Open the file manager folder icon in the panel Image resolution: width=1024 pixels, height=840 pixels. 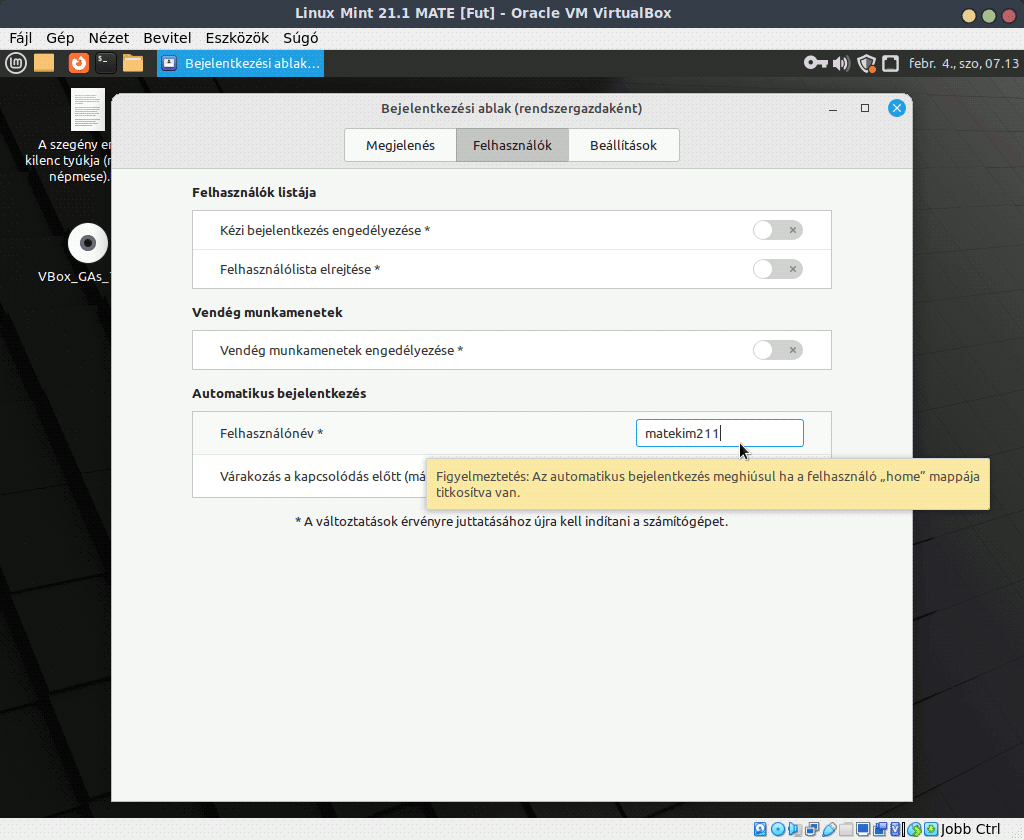coord(133,63)
